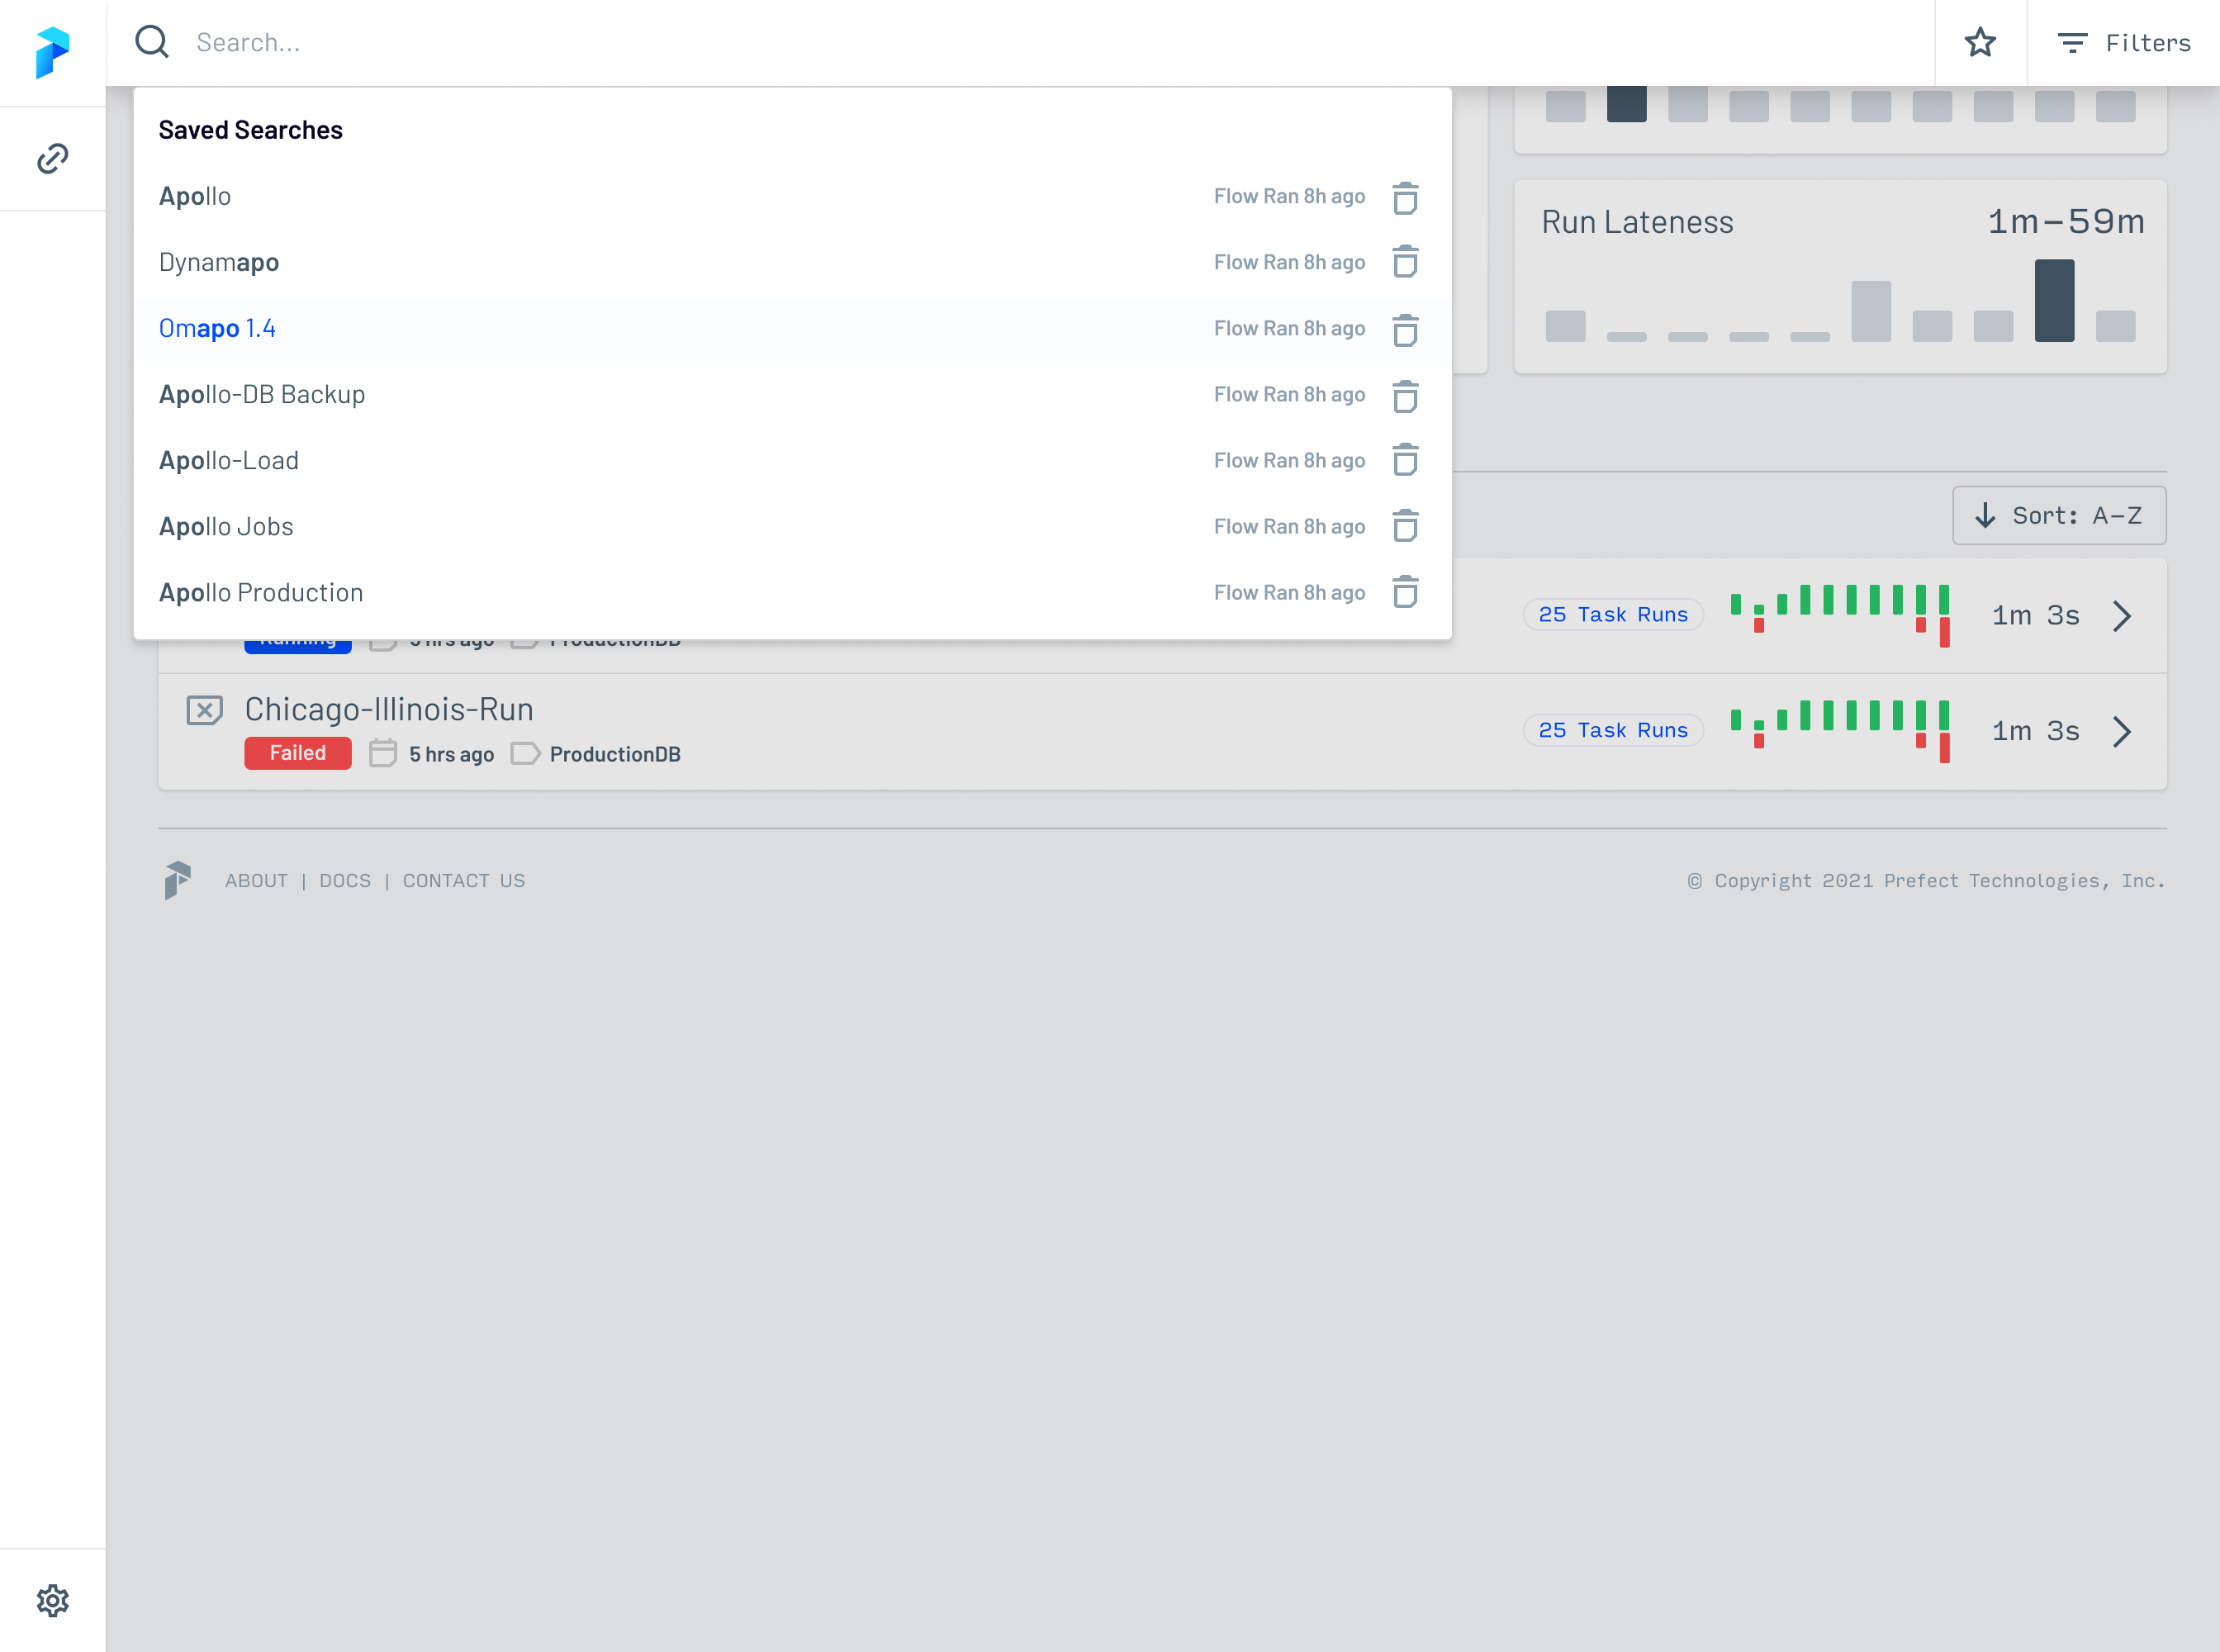Open the Sort: A-Z dropdown
2220x1652 pixels.
(x=2059, y=515)
